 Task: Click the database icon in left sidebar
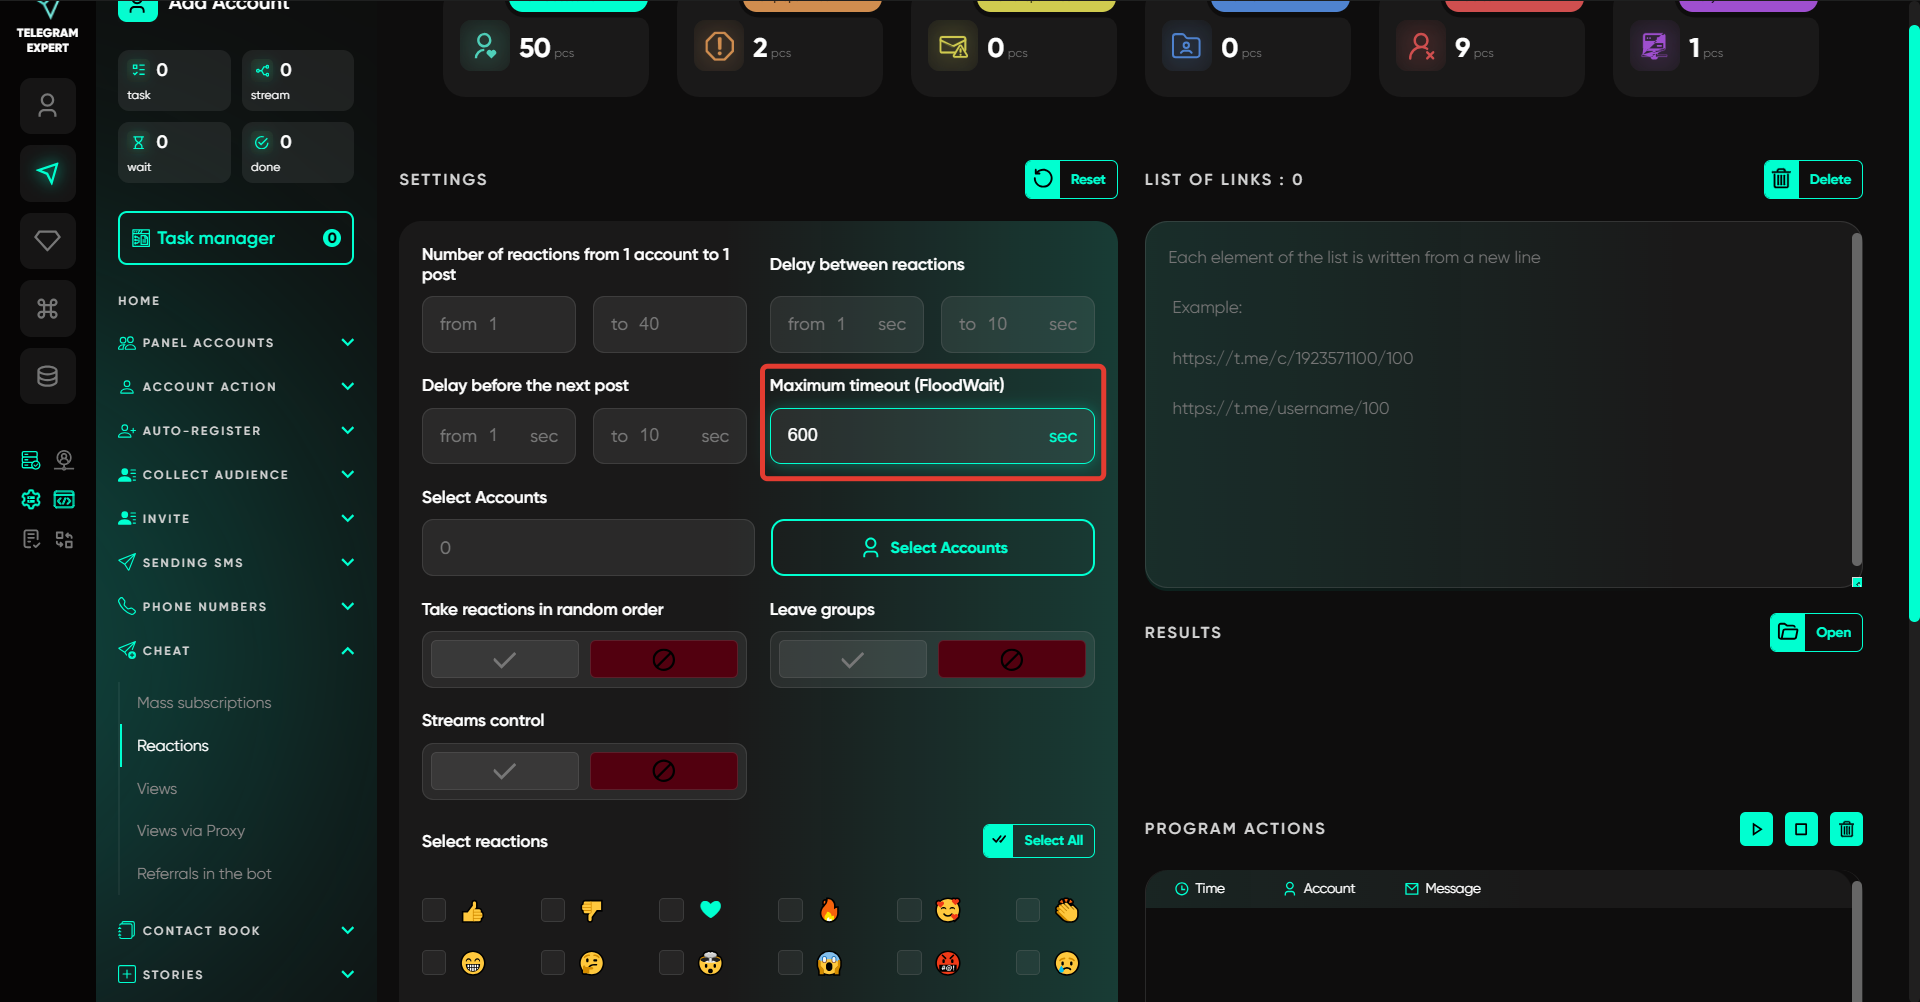(x=47, y=376)
